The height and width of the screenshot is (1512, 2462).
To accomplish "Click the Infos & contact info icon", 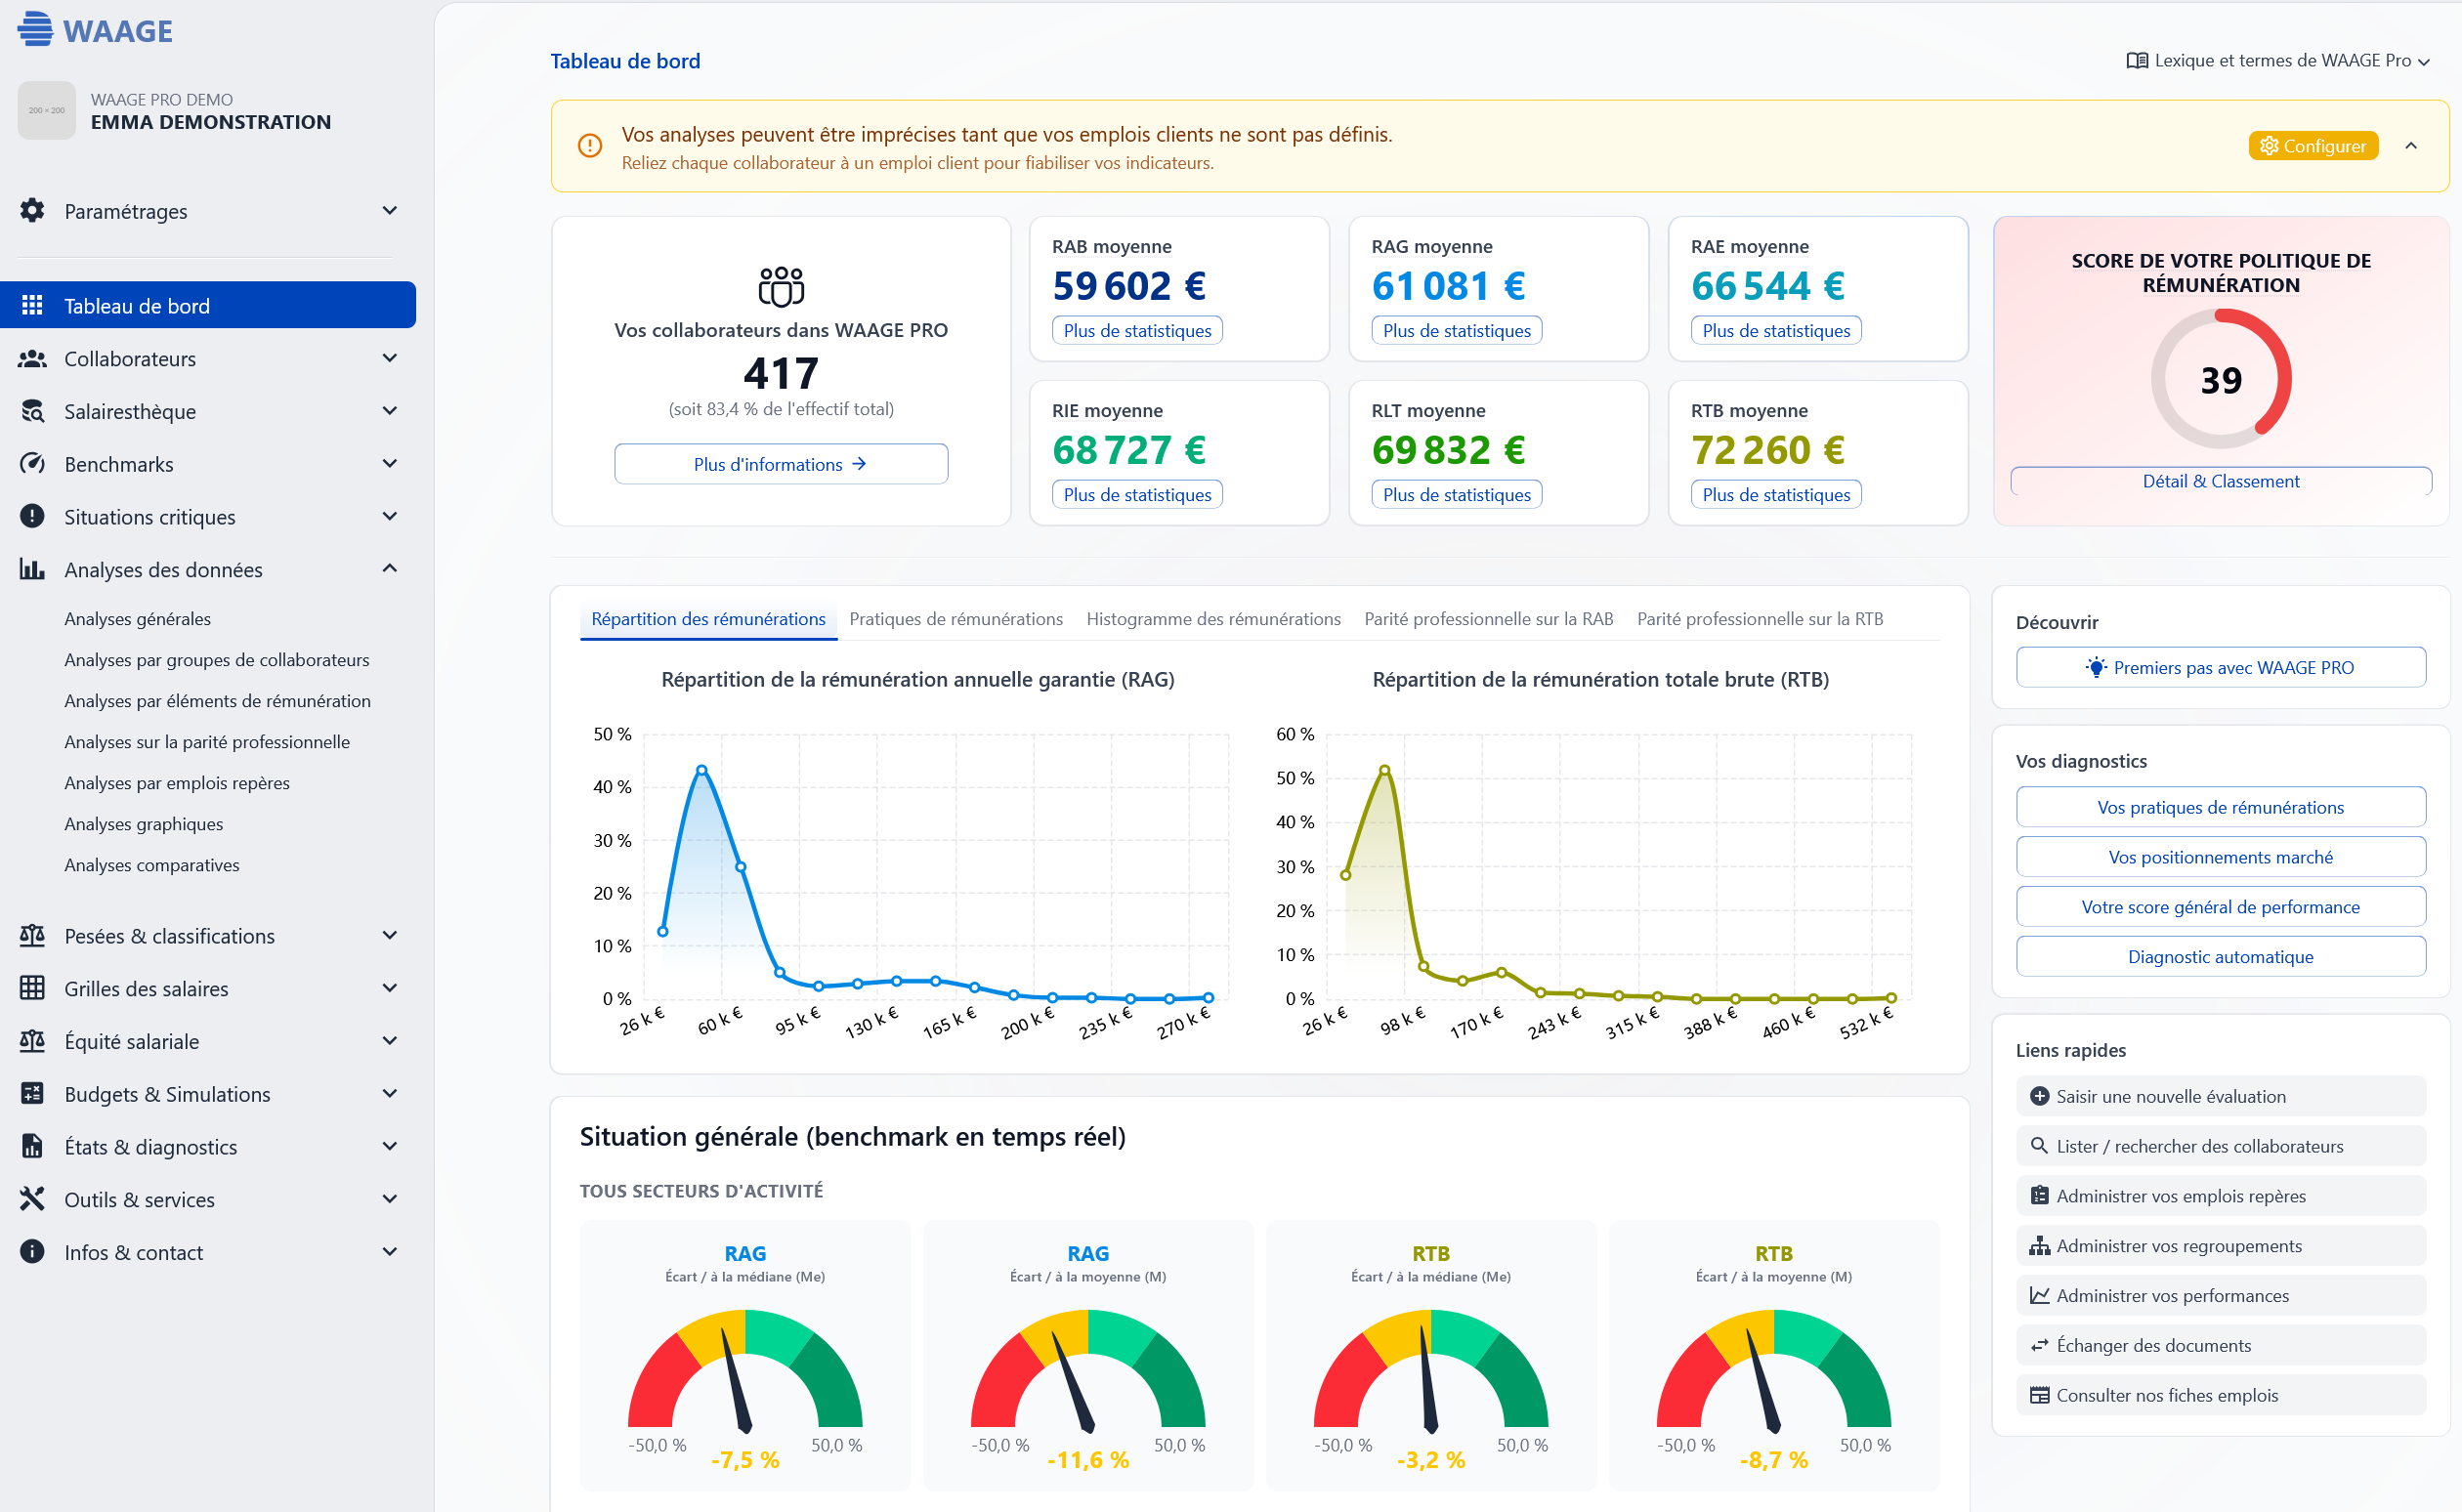I will (32, 1252).
